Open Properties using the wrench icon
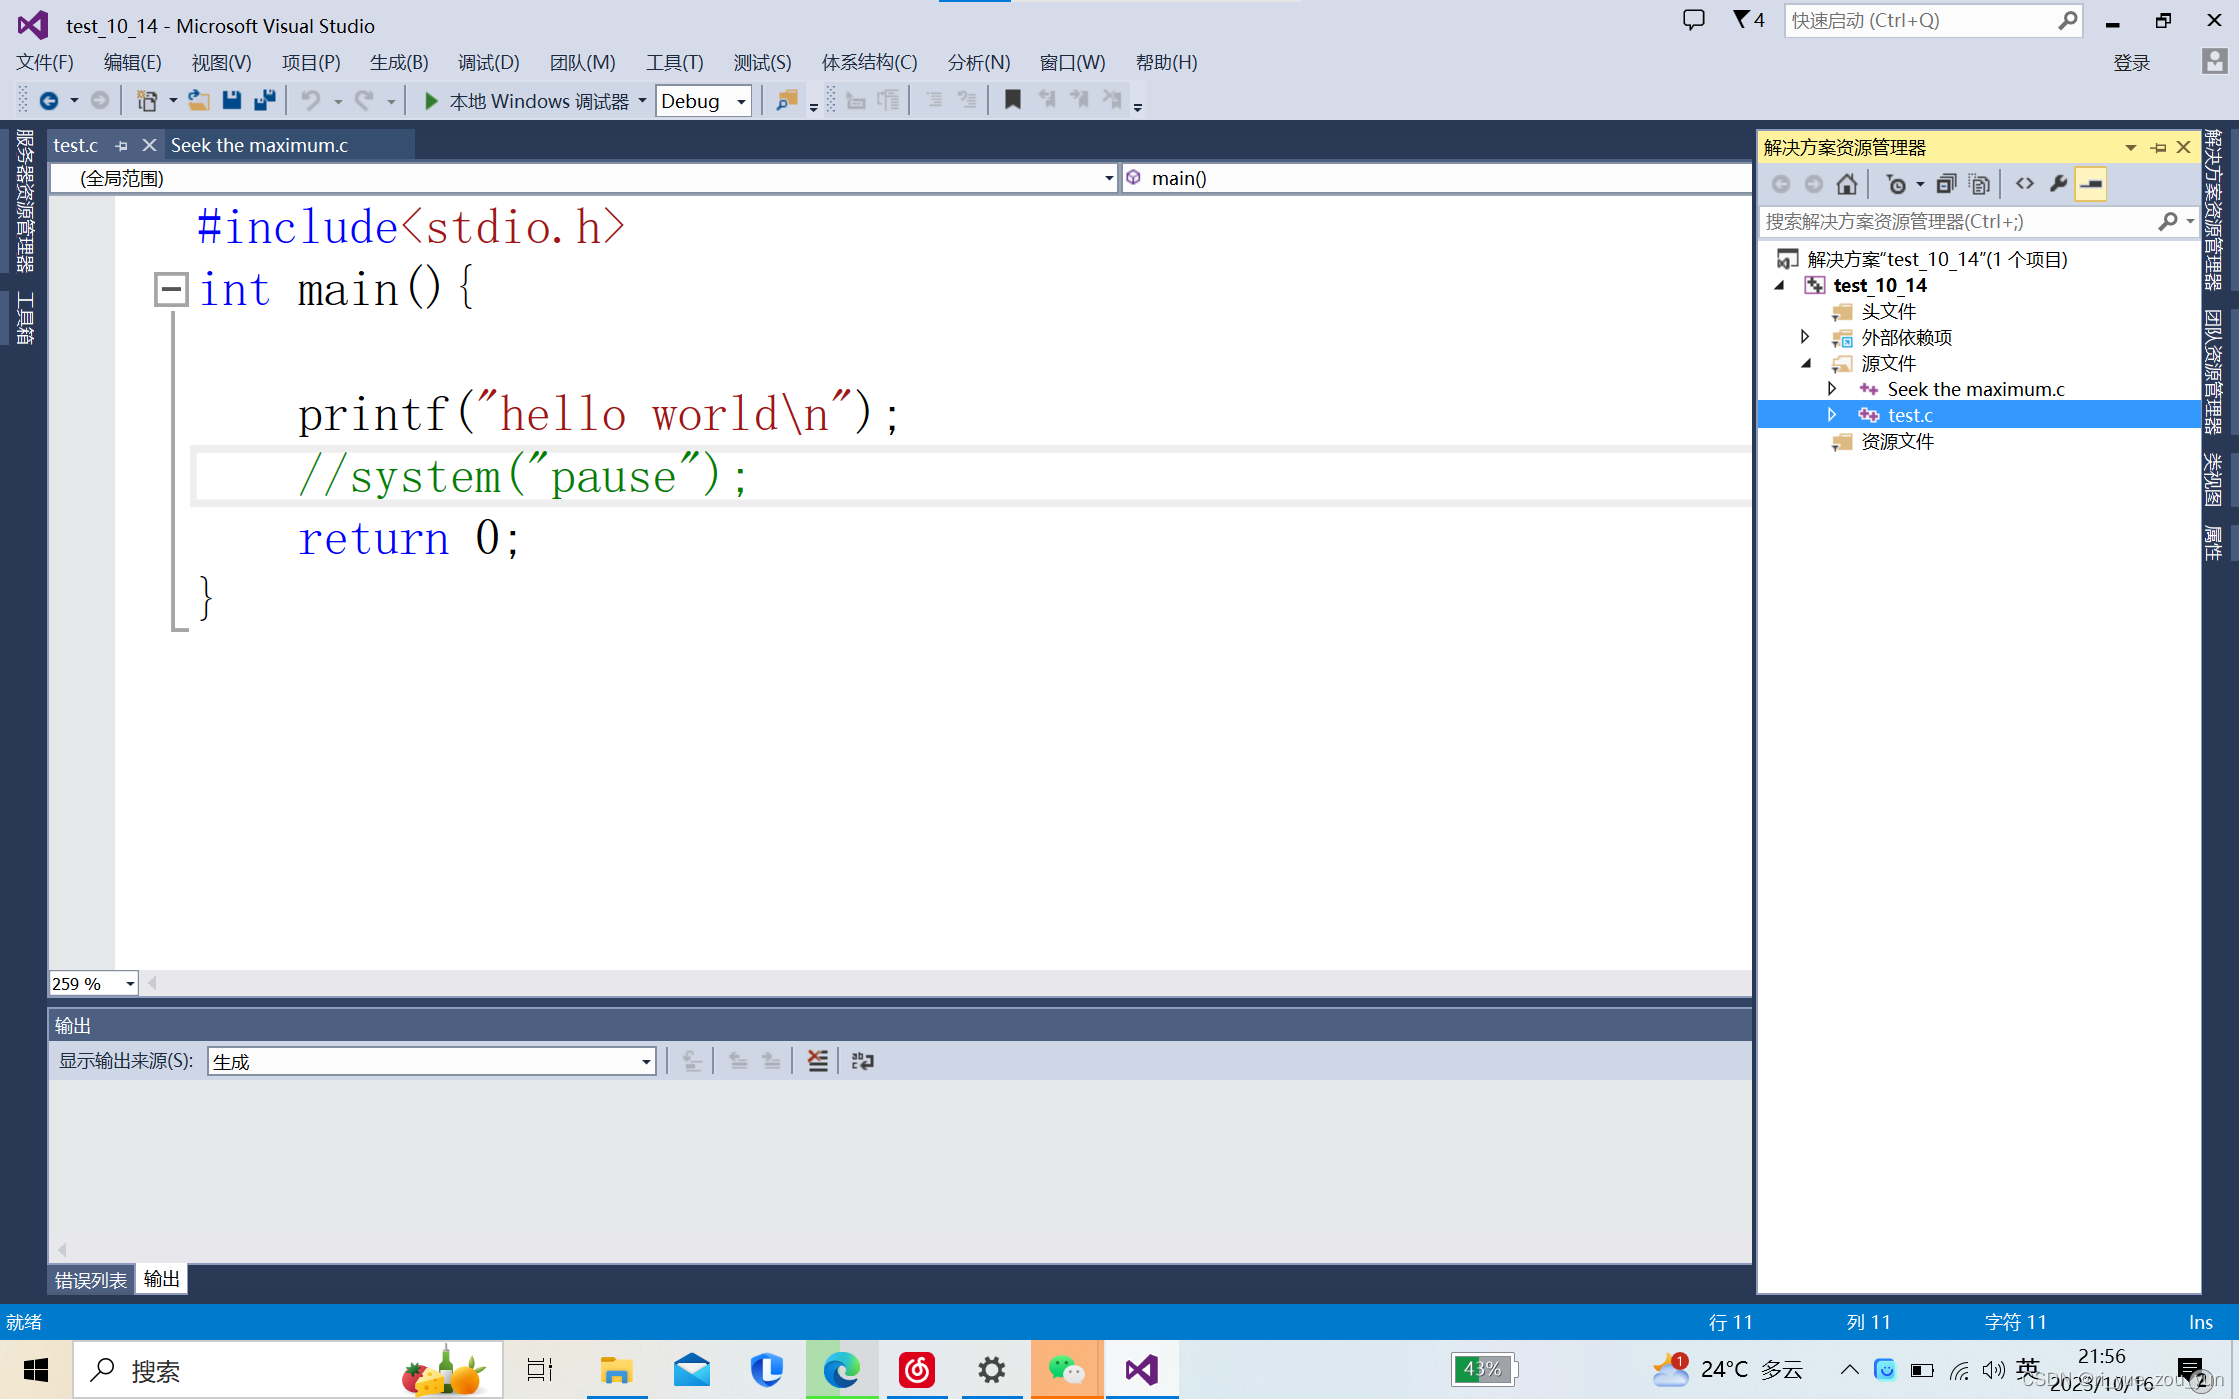Image resolution: width=2239 pixels, height=1399 pixels. pyautogui.click(x=2059, y=183)
